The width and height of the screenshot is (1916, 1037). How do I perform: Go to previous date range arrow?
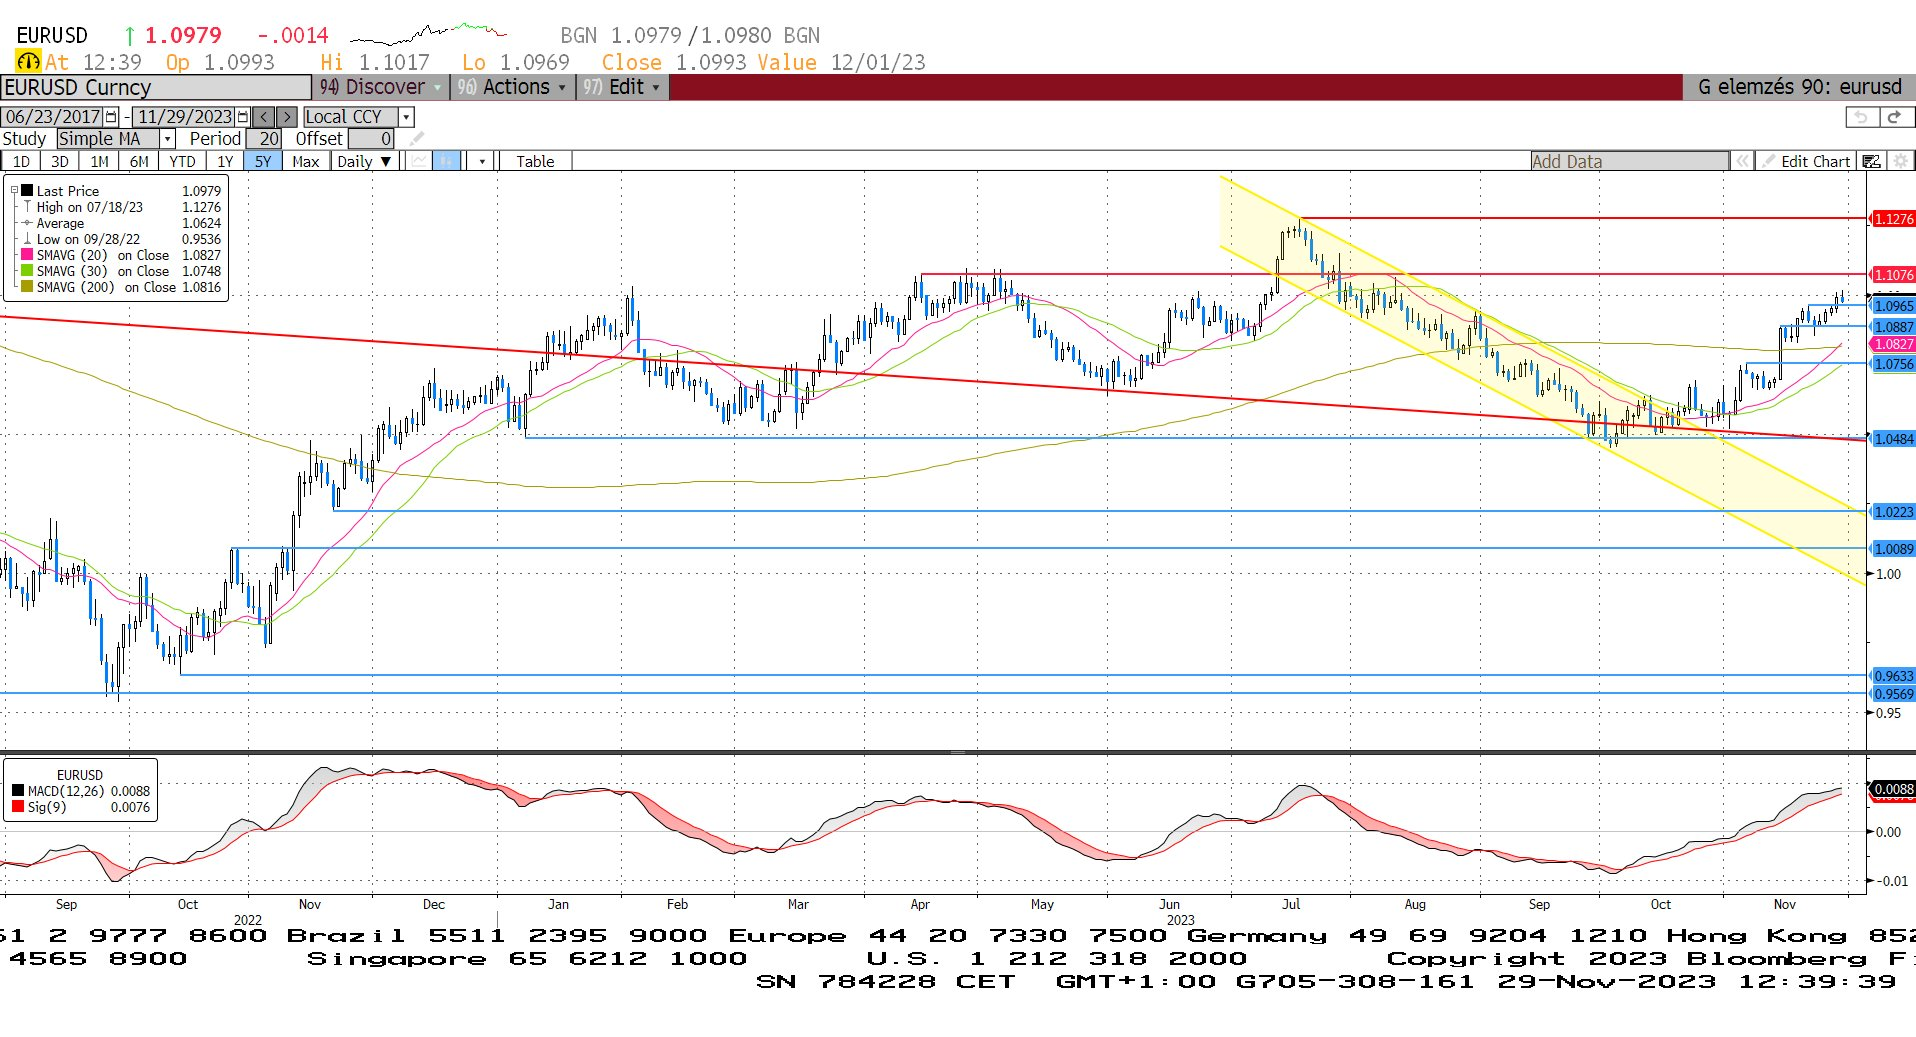point(263,117)
